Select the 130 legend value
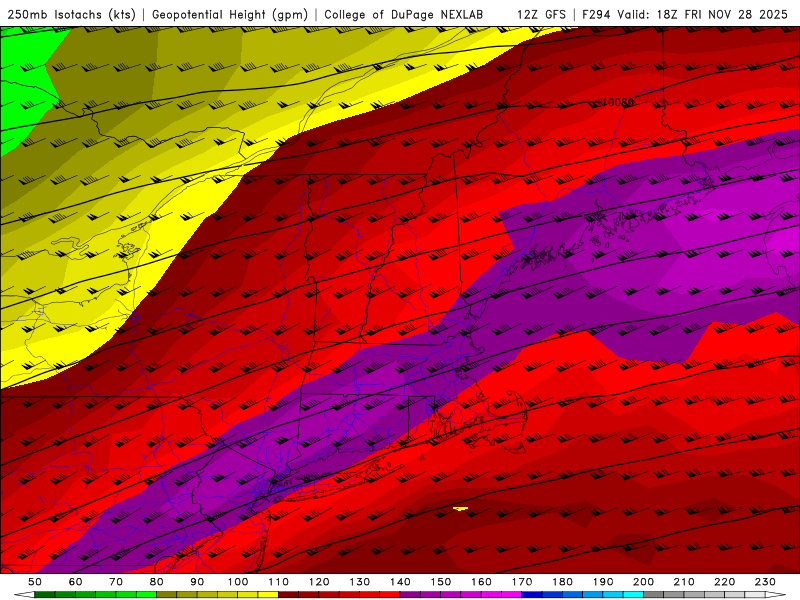Image resolution: width=800 pixels, height=600 pixels. (x=360, y=582)
